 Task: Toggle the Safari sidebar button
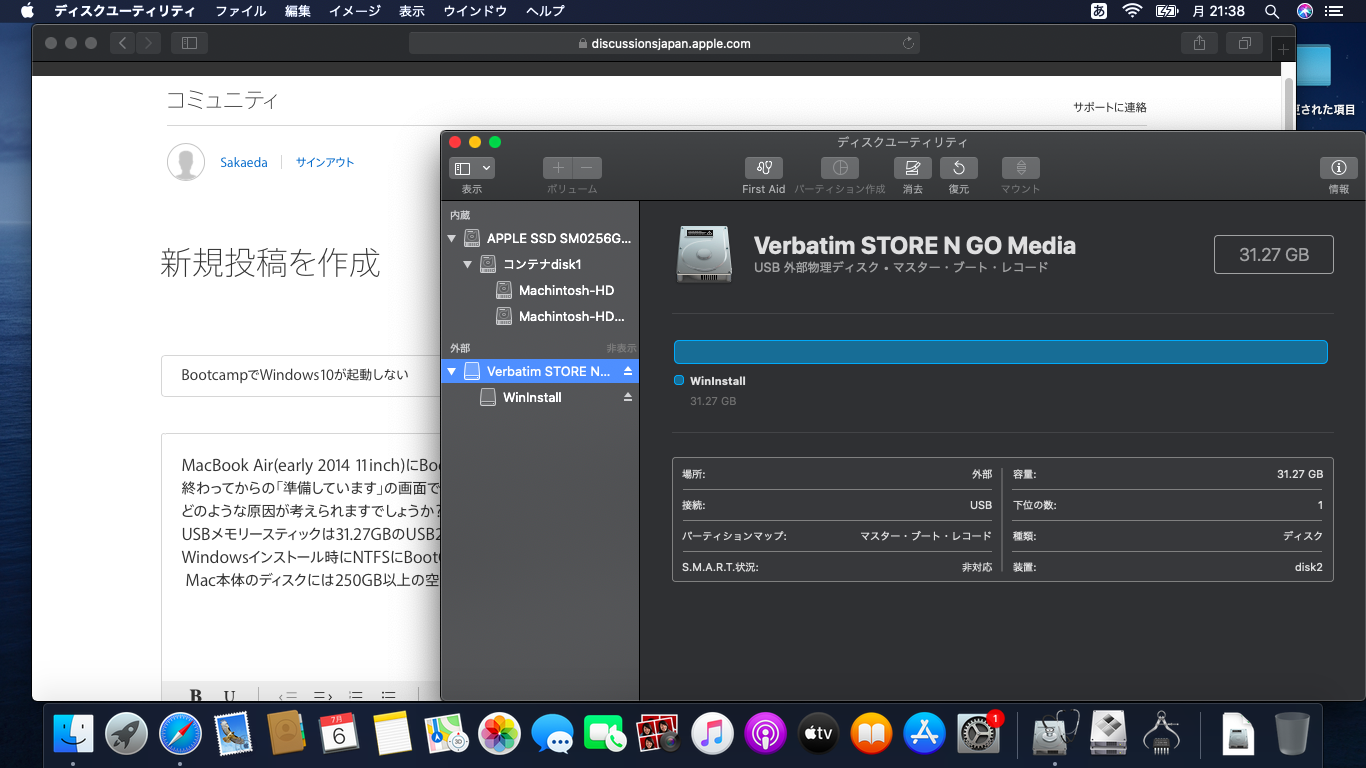(x=189, y=43)
